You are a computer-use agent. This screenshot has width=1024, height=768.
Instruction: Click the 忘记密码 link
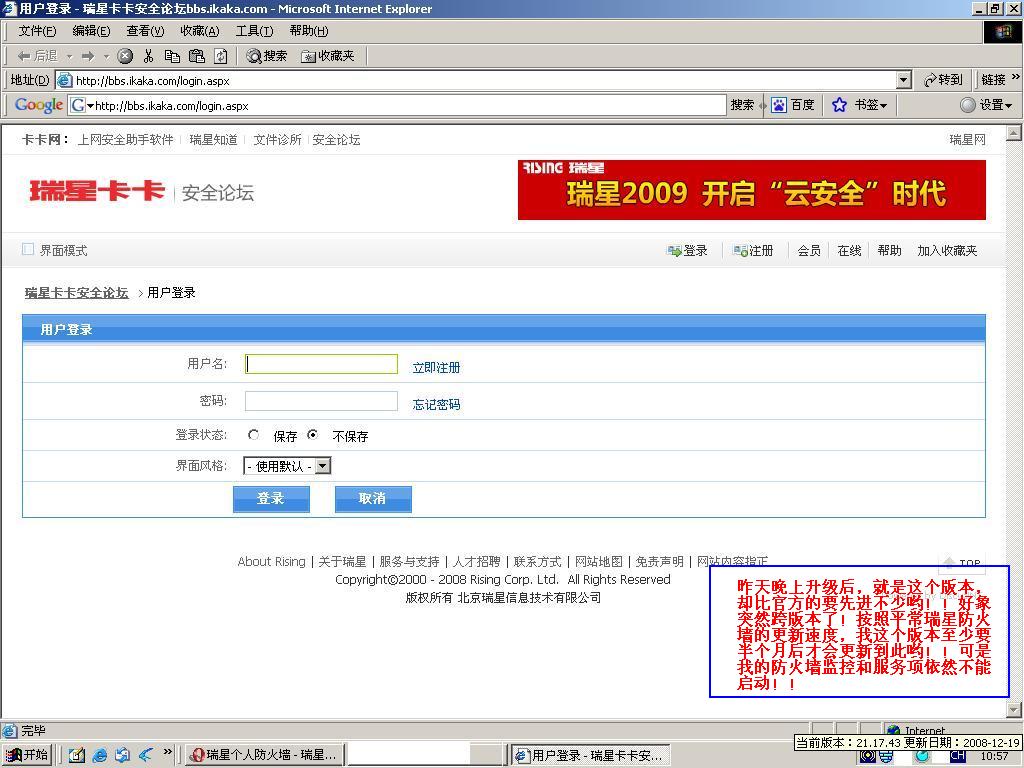[436, 405]
